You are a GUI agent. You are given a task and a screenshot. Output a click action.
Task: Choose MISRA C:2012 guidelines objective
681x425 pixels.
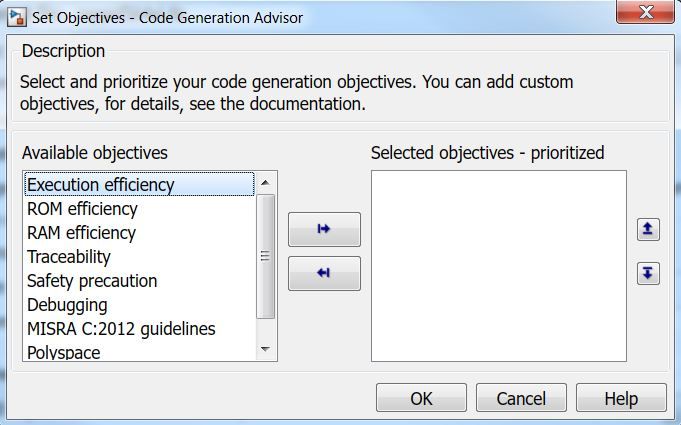point(121,329)
